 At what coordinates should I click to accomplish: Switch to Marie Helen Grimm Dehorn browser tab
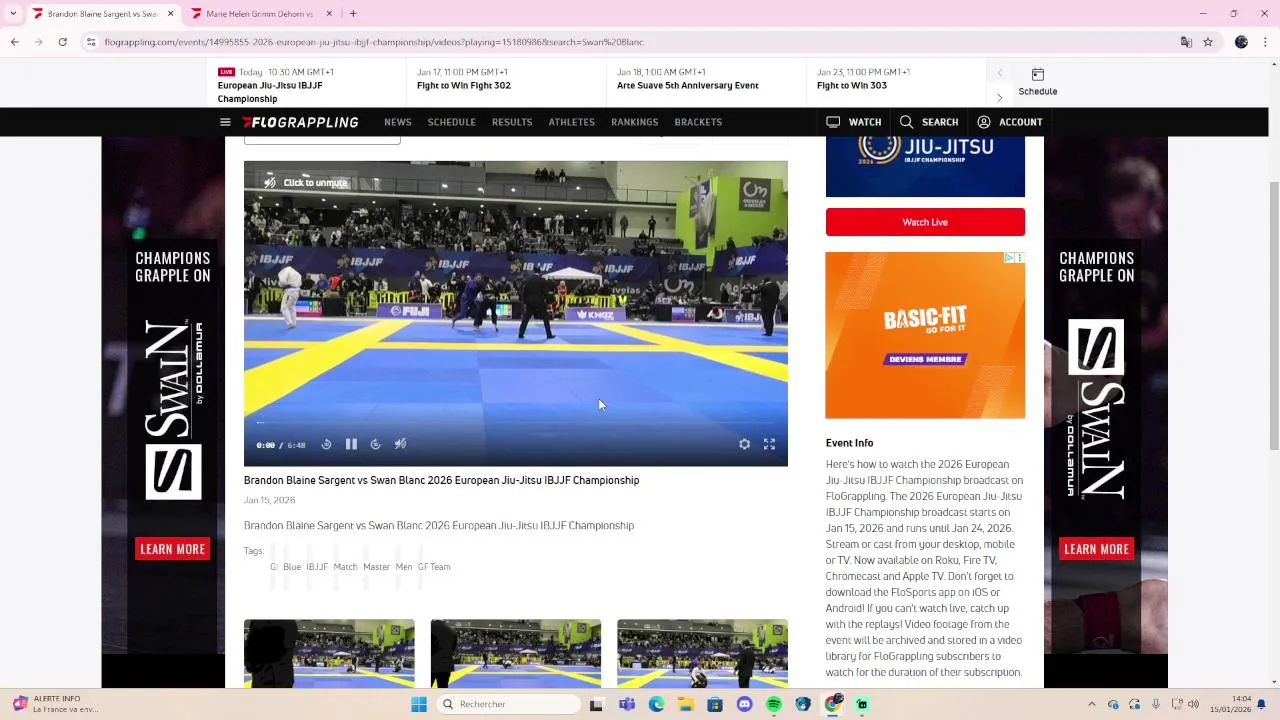coord(260,14)
